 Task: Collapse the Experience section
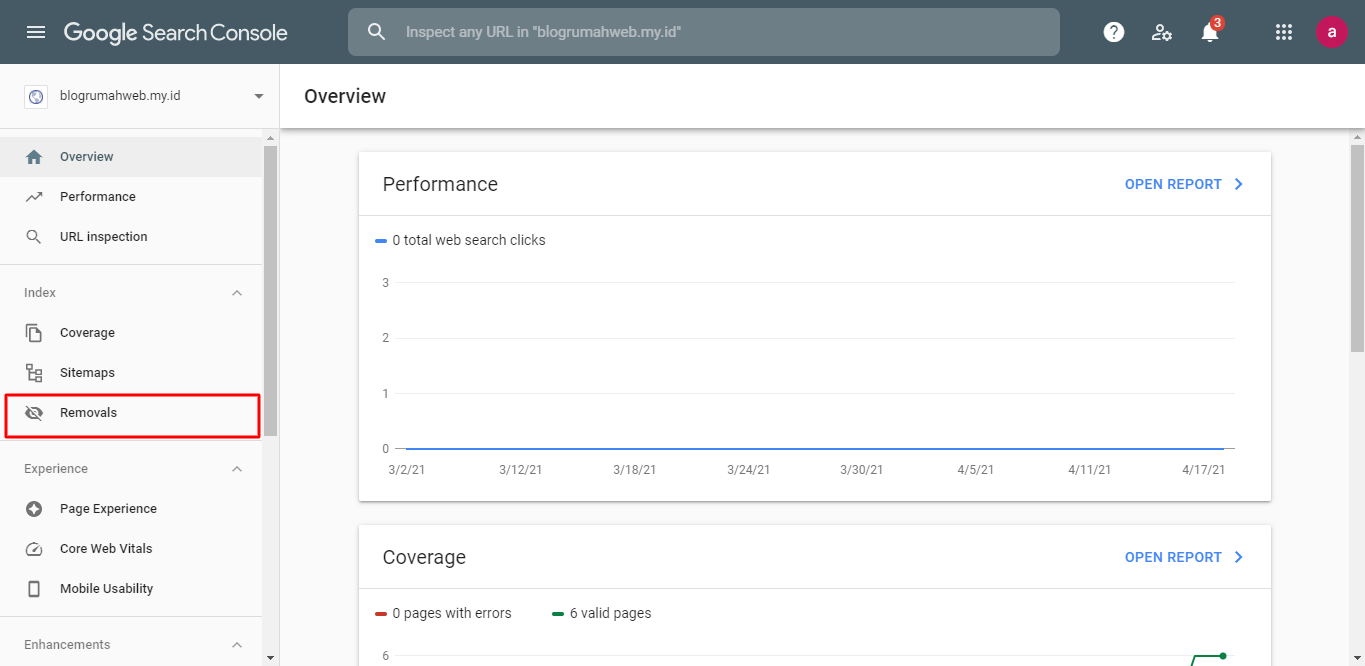(237, 469)
